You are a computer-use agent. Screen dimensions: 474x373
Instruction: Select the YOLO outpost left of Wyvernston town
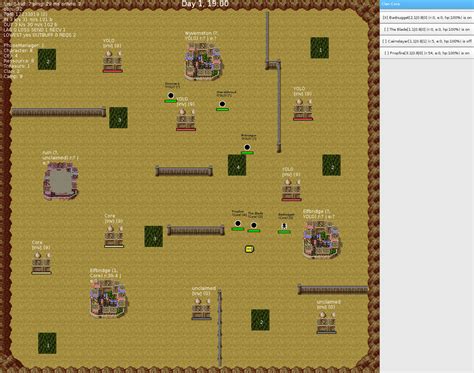[113, 61]
